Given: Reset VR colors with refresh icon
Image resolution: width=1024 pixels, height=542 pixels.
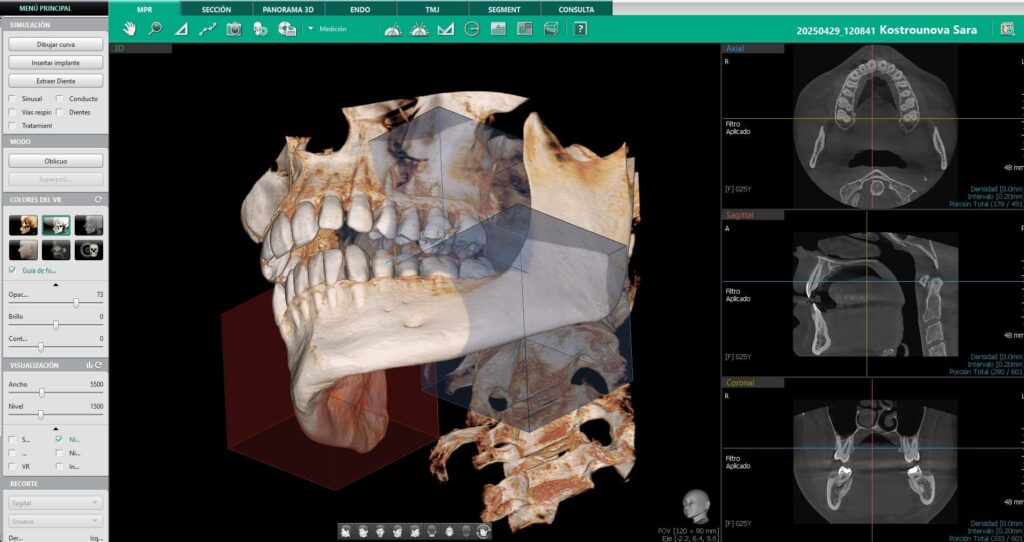Looking at the screenshot, I should [98, 200].
